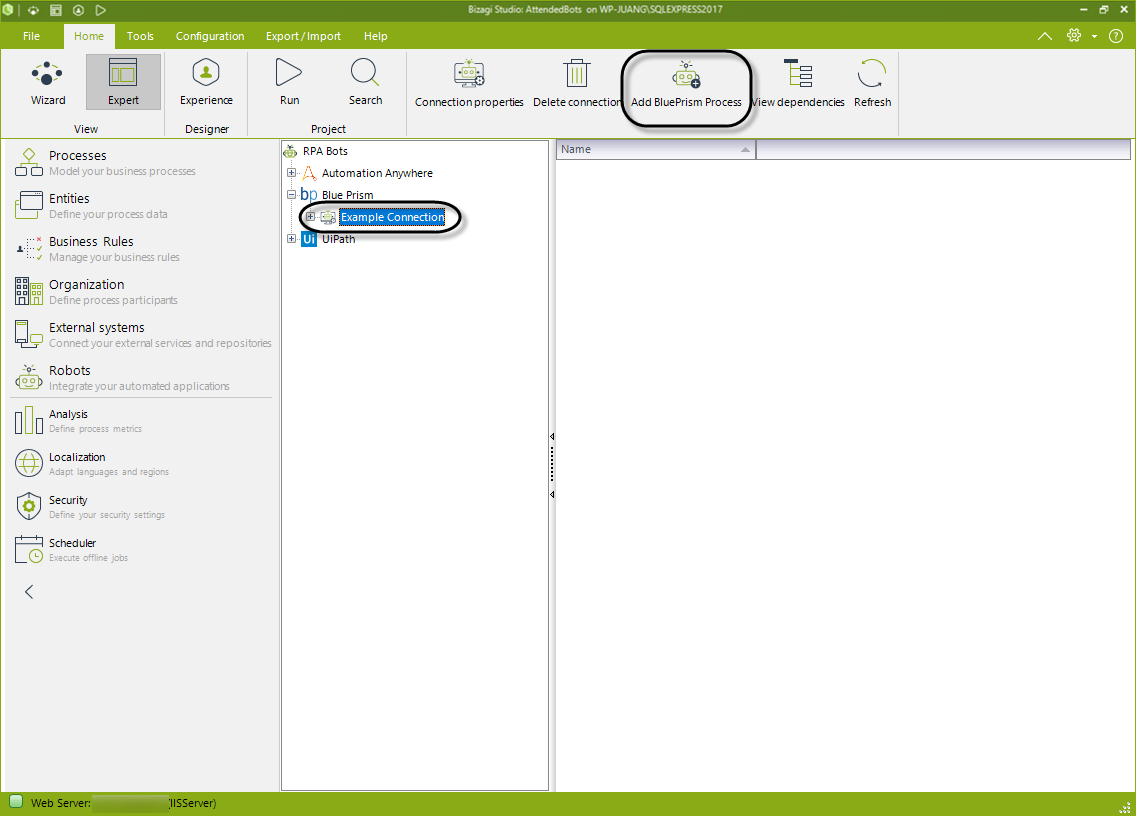
Task: Click the dotted splitter handle beside the tree
Action: (x=552, y=465)
